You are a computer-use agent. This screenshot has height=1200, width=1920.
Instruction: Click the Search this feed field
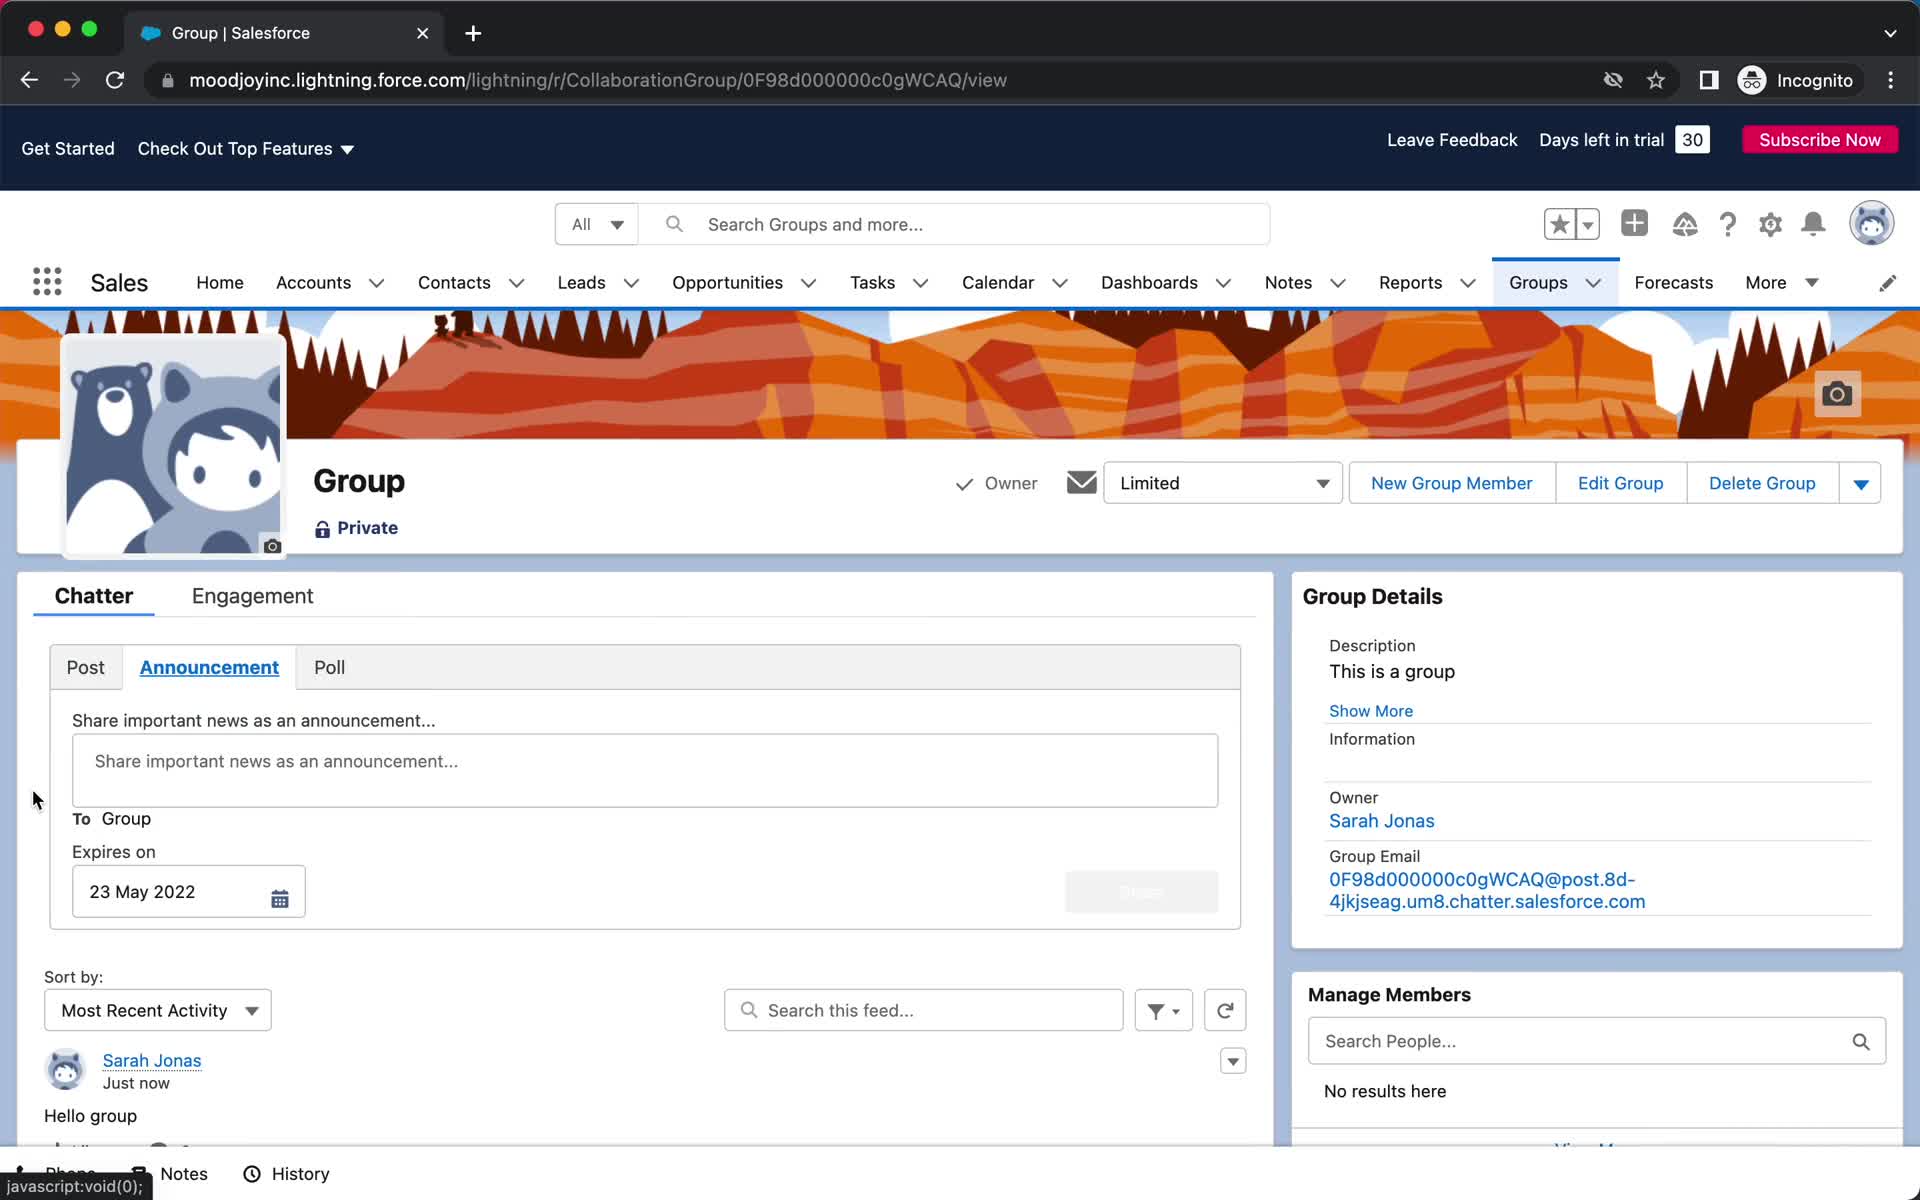[923, 1011]
